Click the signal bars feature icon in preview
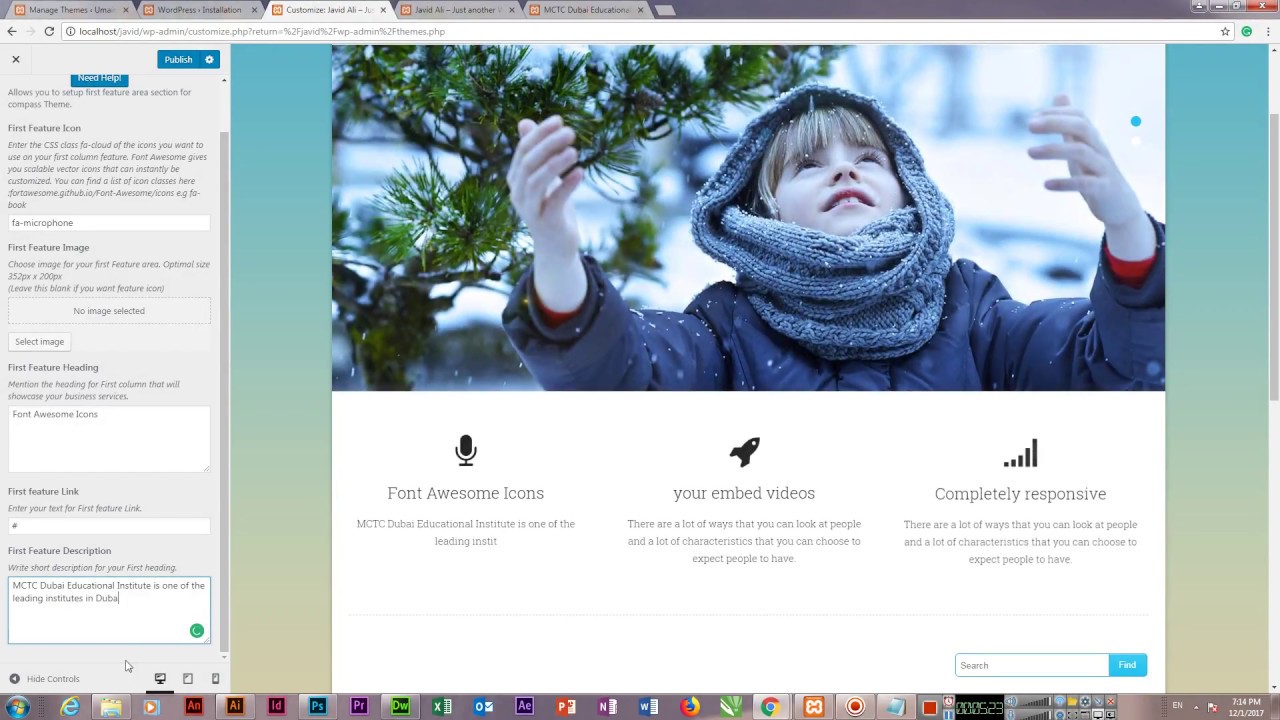Viewport: 1280px width, 720px height. click(1020, 453)
